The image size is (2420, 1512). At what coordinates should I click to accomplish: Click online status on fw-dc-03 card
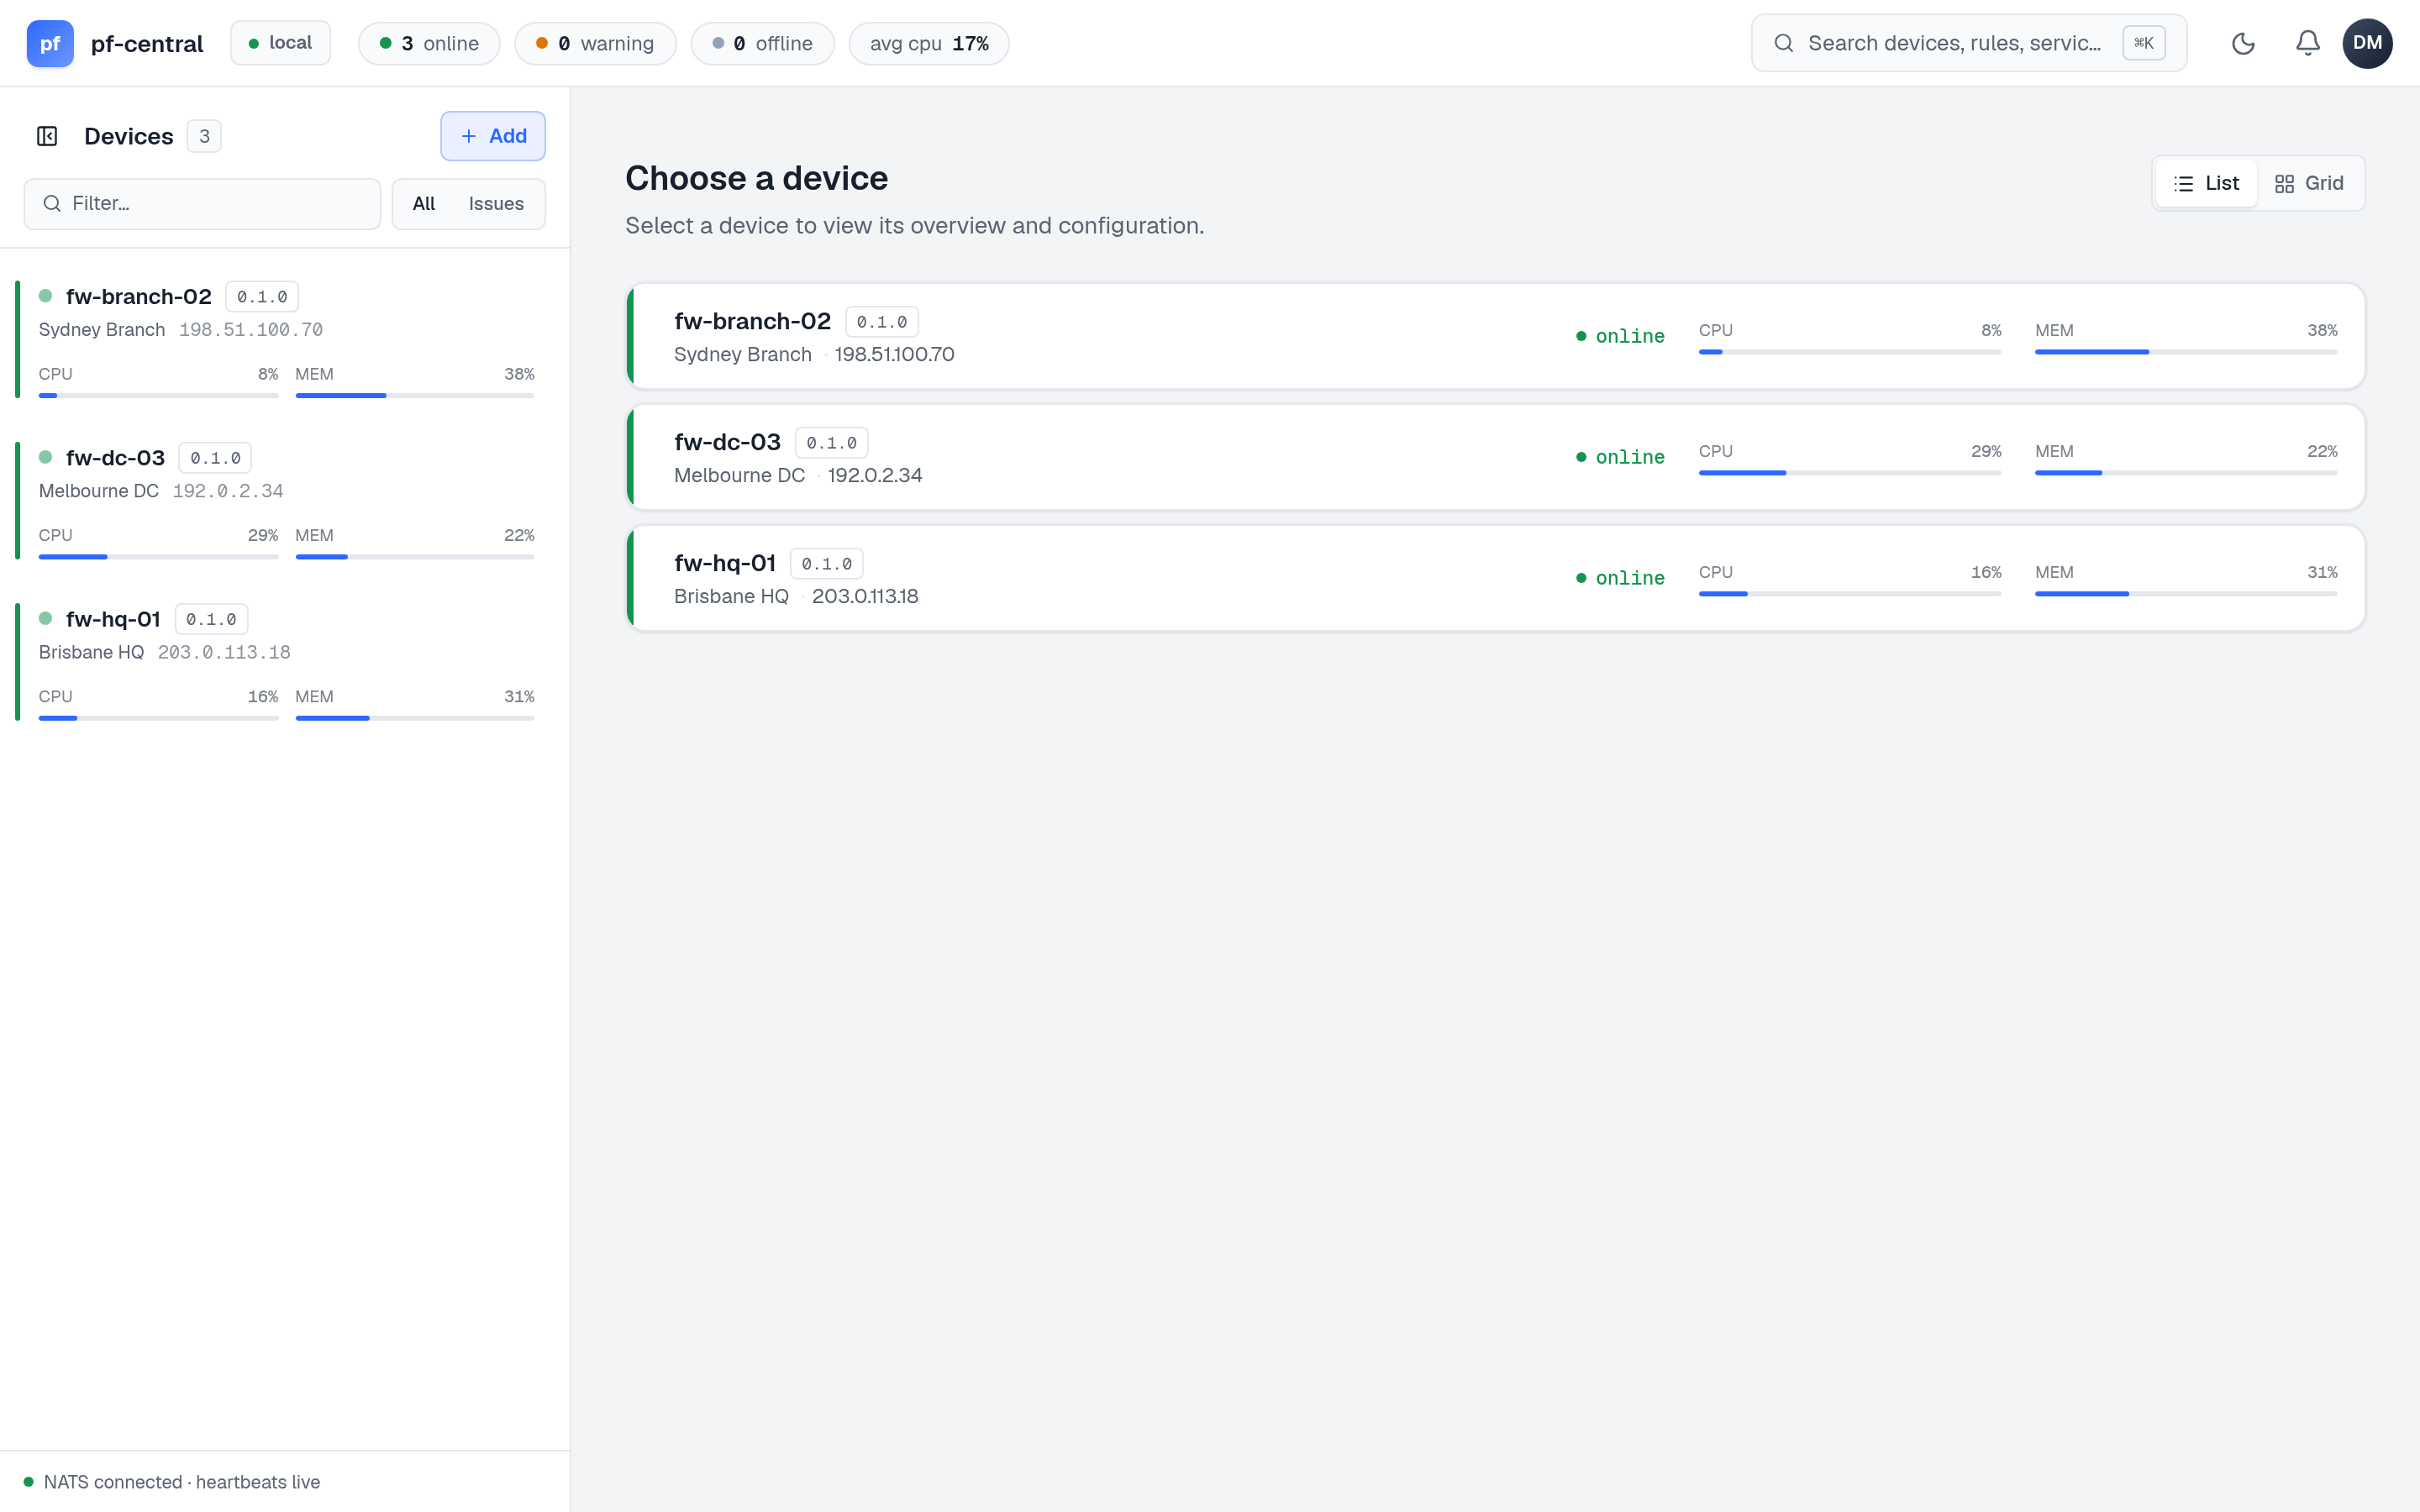1620,457
